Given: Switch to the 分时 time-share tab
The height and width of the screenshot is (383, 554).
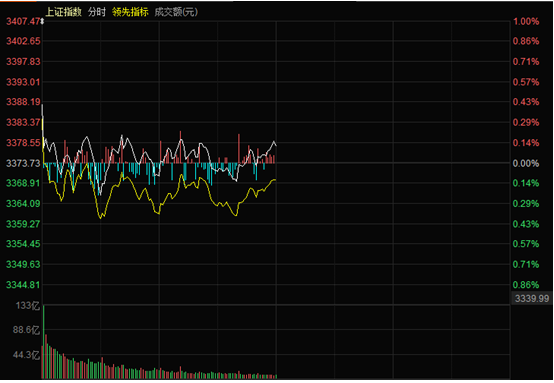Looking at the screenshot, I should pos(97,12).
